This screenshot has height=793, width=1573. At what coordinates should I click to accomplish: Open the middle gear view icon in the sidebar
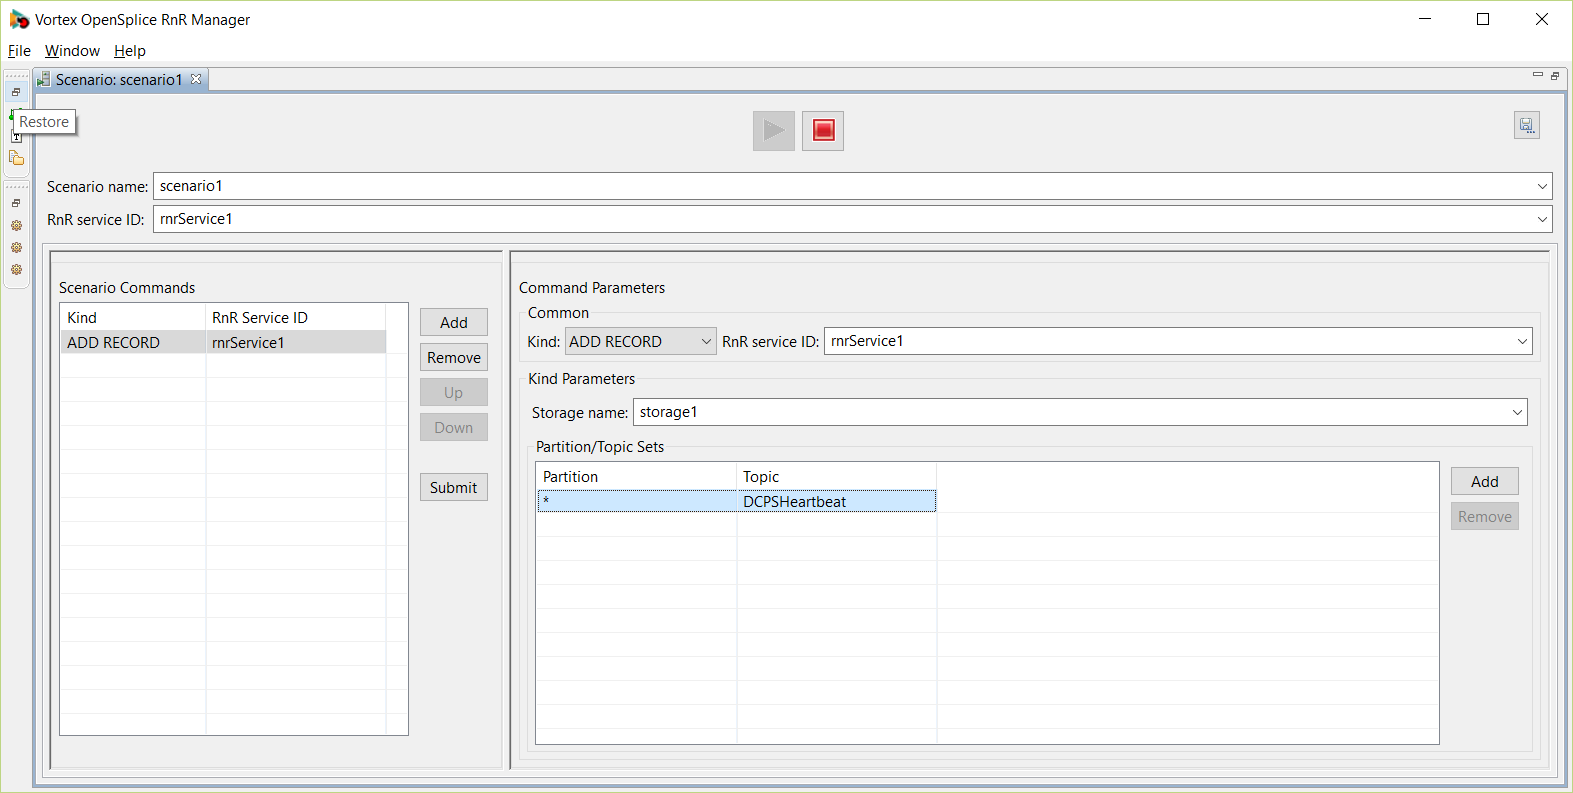[16, 247]
